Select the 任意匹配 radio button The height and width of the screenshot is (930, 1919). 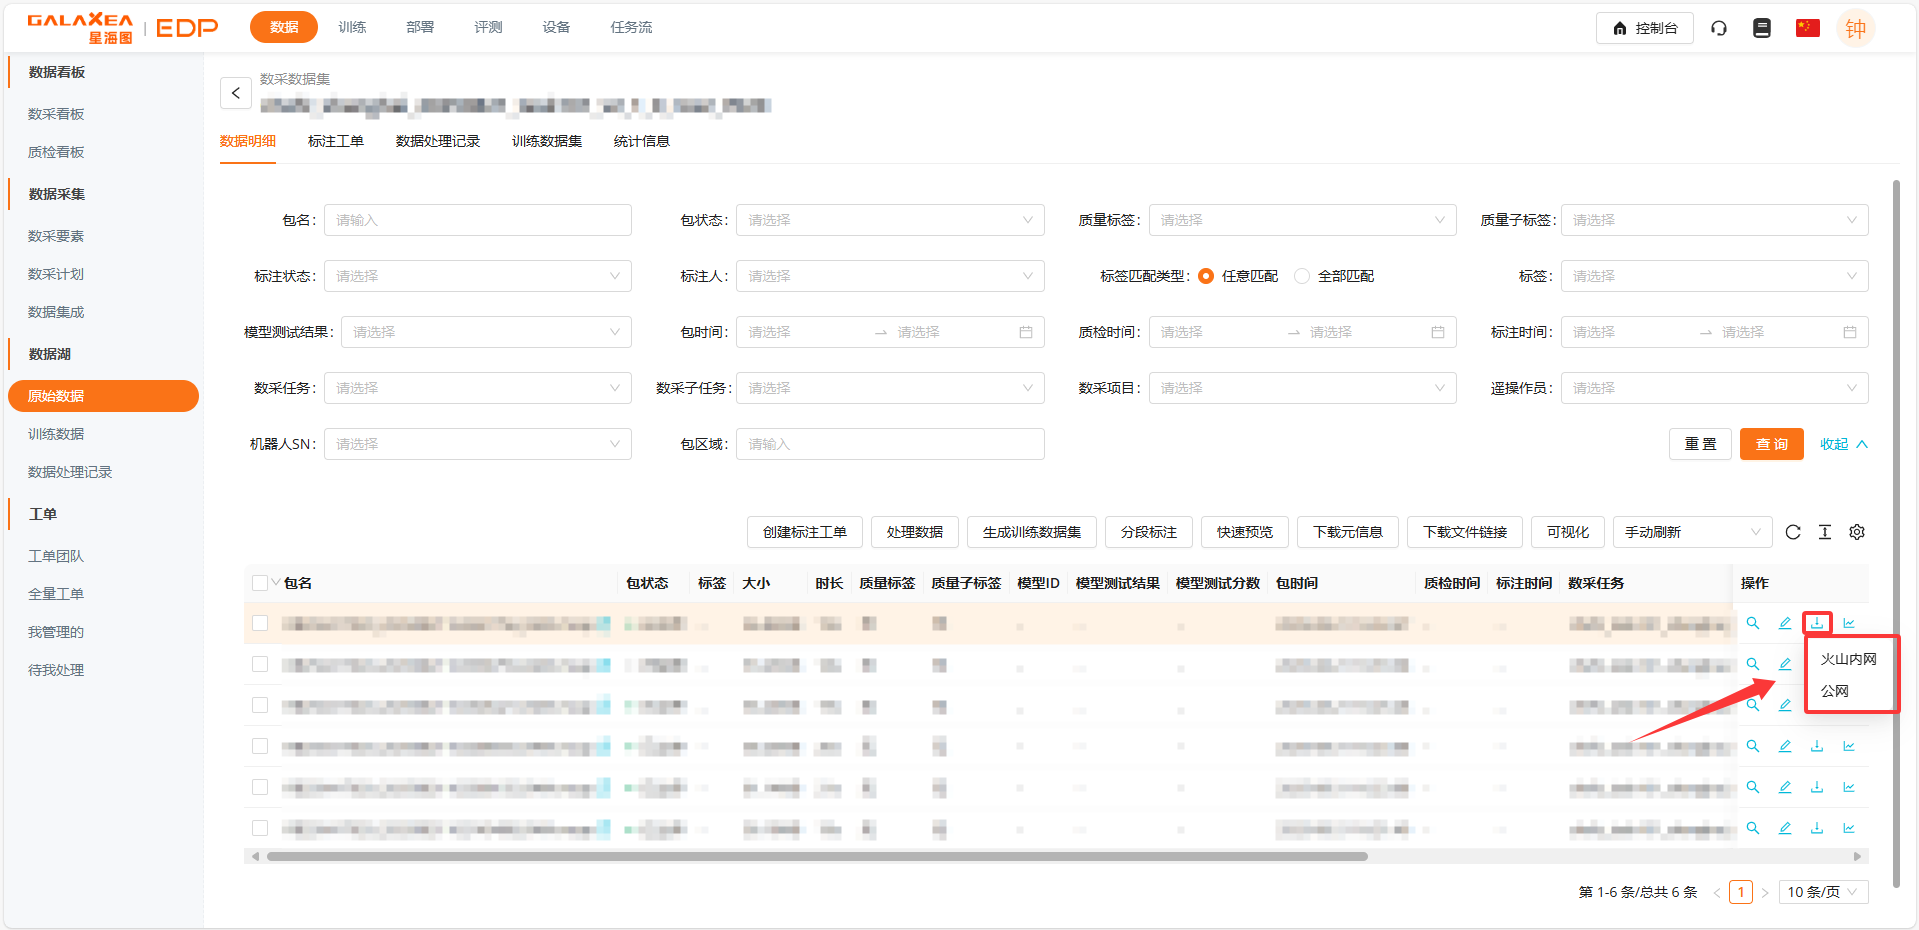pyautogui.click(x=1206, y=276)
